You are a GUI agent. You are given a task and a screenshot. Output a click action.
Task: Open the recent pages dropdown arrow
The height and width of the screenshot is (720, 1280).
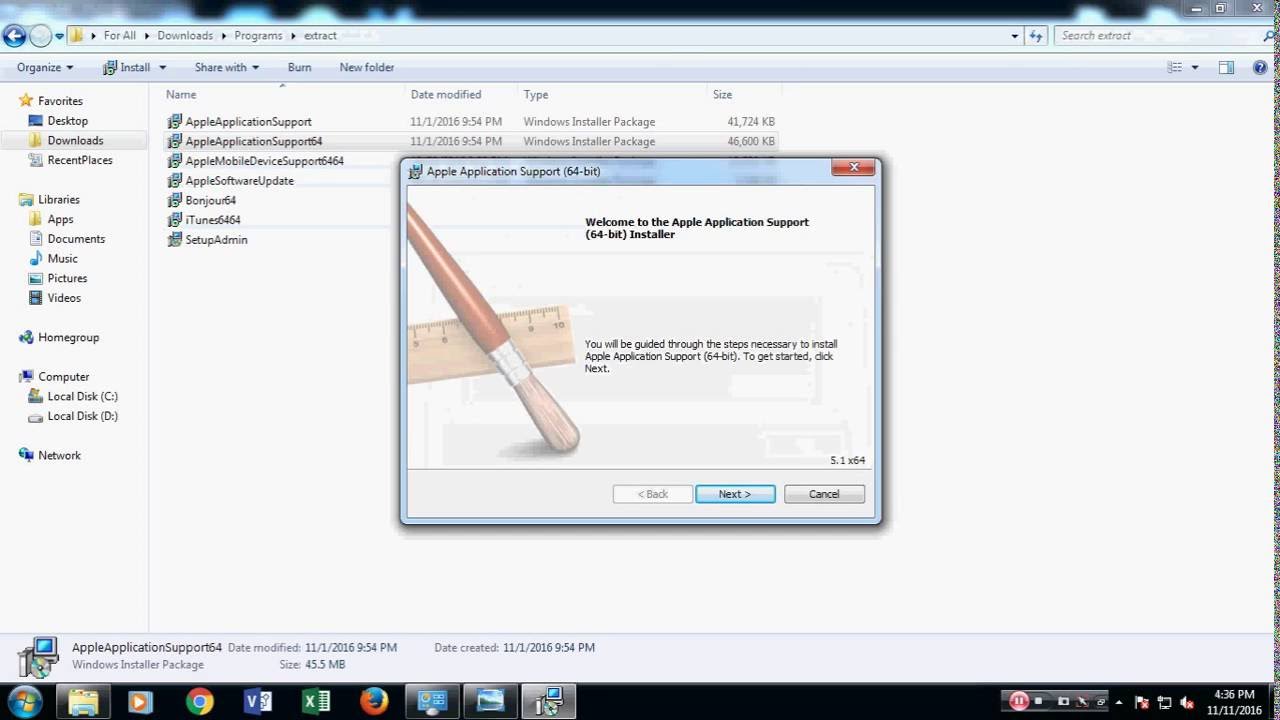59,36
